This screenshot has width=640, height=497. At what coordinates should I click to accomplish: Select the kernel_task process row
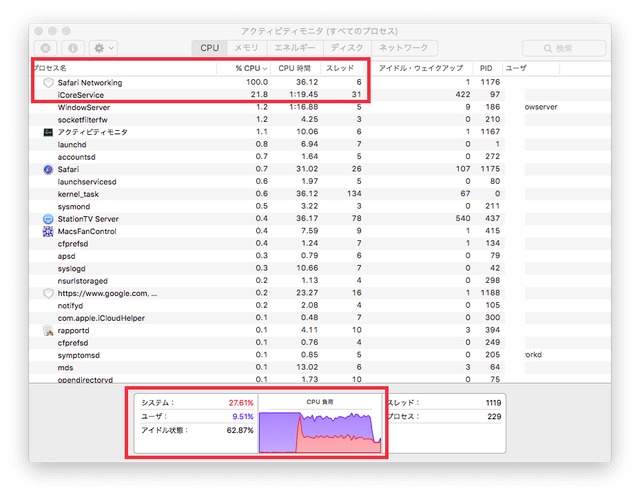(320, 194)
